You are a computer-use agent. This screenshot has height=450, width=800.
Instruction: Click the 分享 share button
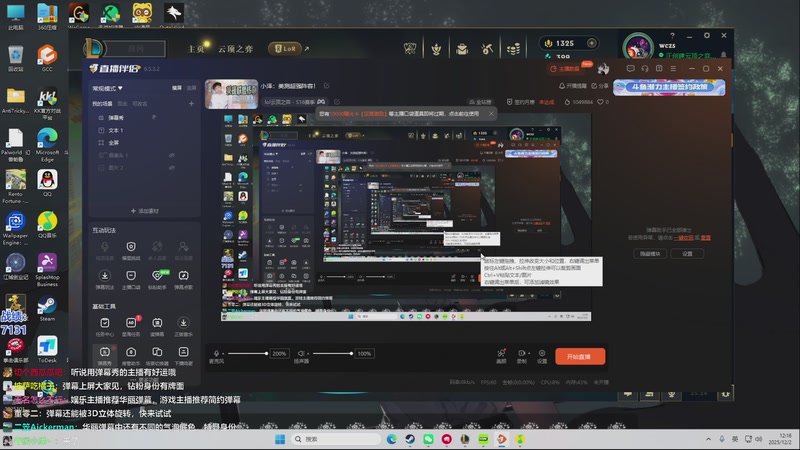pos(600,86)
